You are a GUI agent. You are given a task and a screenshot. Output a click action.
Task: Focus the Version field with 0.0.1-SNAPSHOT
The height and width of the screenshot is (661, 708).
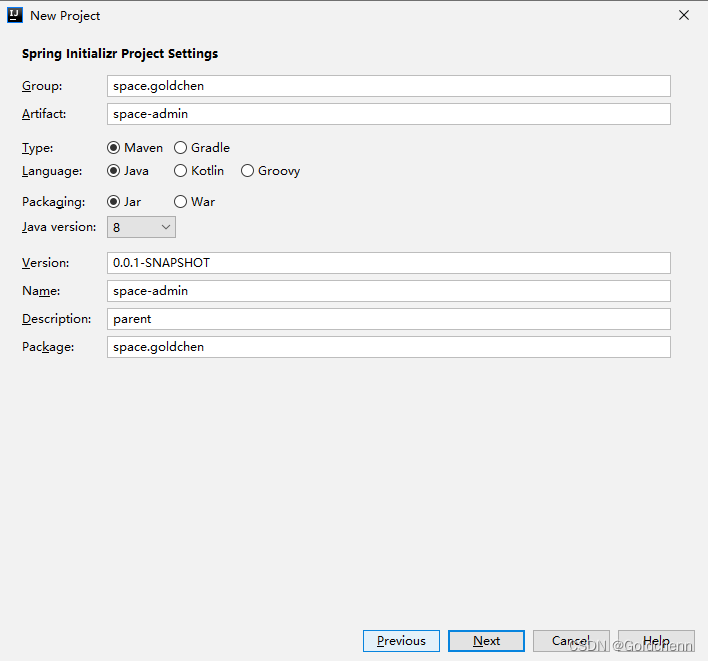tap(389, 263)
